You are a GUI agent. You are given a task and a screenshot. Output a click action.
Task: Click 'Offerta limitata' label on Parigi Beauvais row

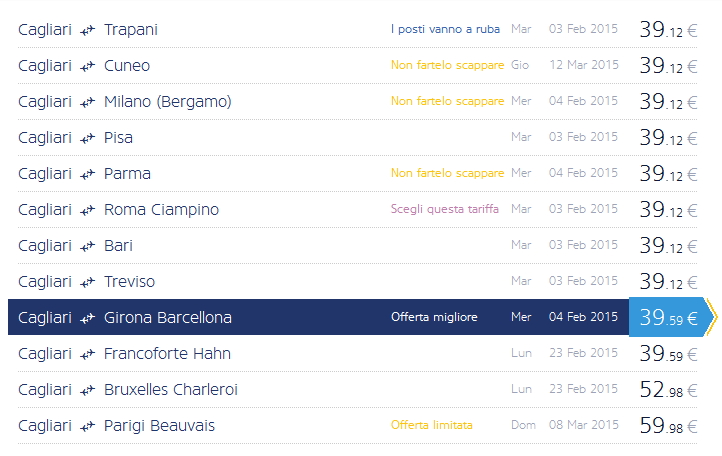pos(431,426)
